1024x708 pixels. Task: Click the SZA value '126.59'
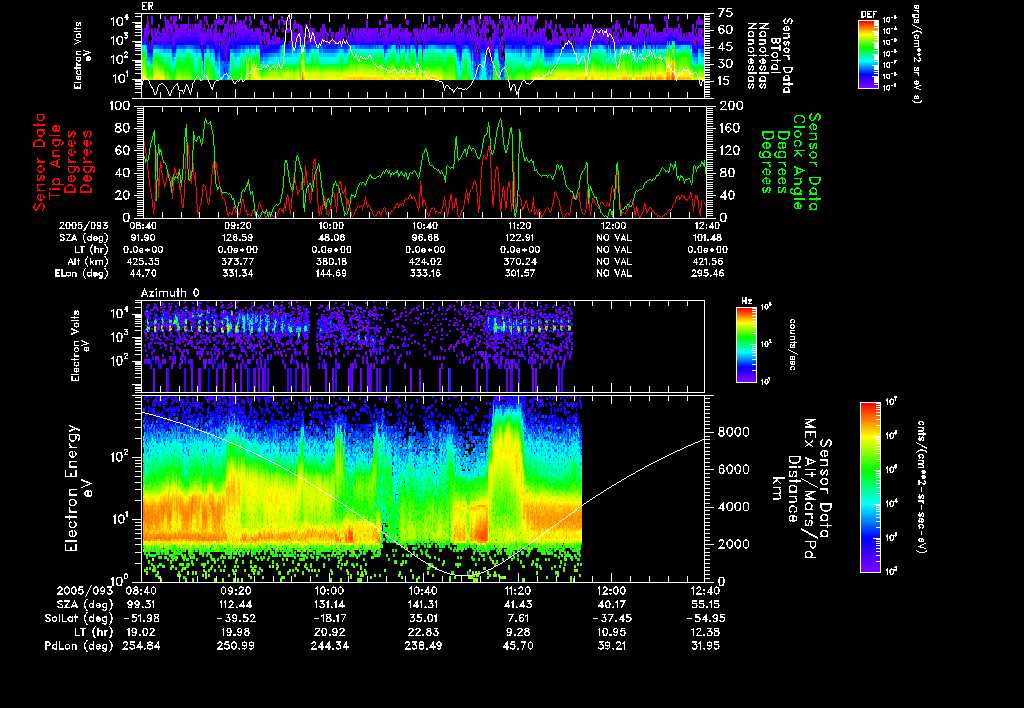coord(237,238)
